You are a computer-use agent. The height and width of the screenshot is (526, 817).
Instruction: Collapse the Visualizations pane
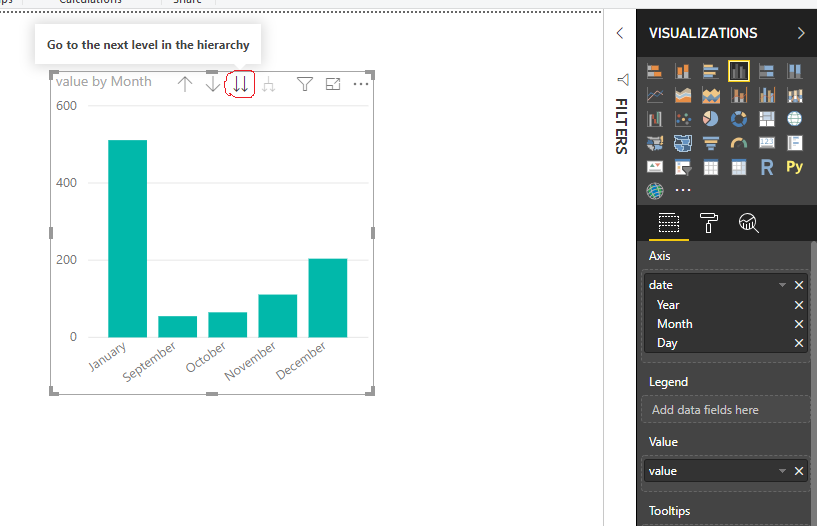point(801,33)
